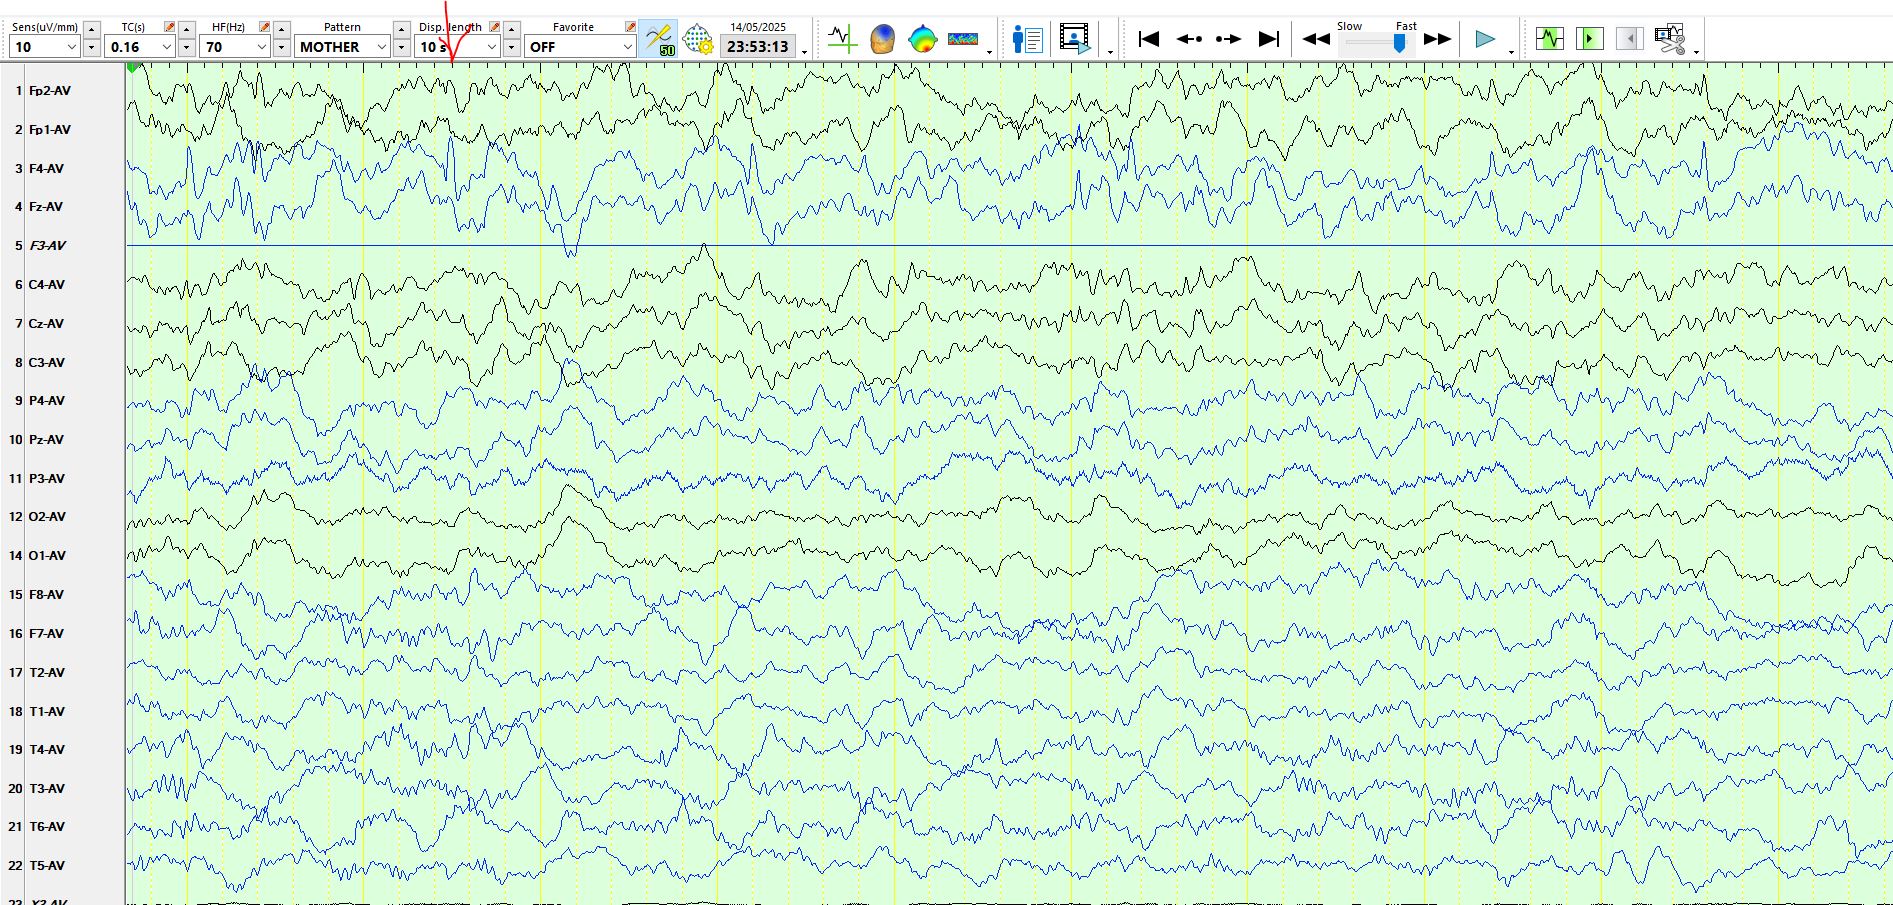Expand the arrow beside the clock display
Screen dimensions: 1893x905
click(x=805, y=50)
